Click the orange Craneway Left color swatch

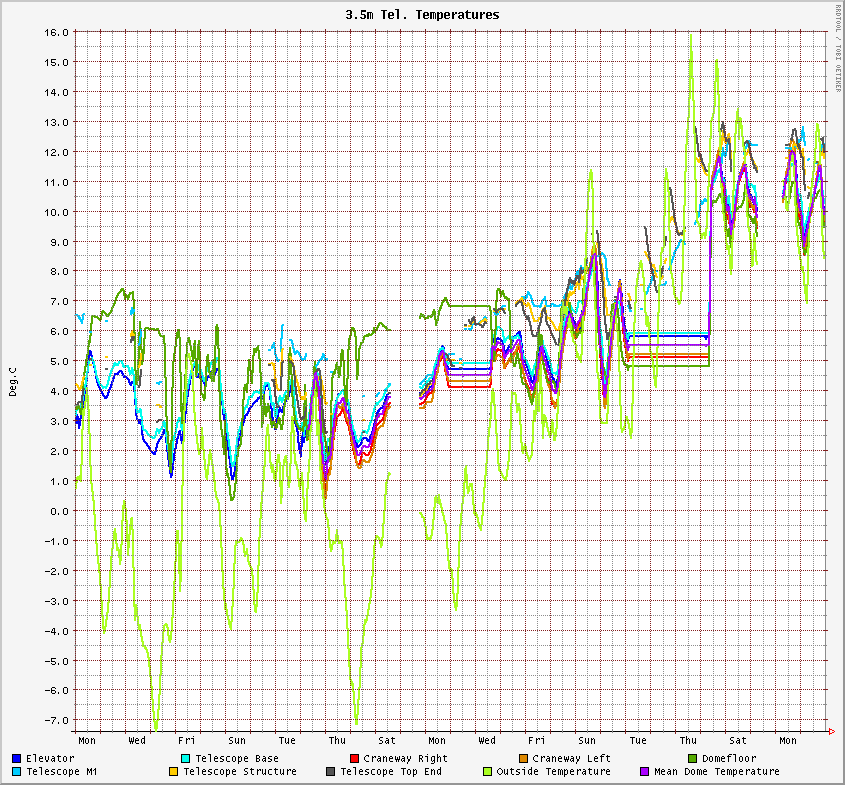click(523, 759)
